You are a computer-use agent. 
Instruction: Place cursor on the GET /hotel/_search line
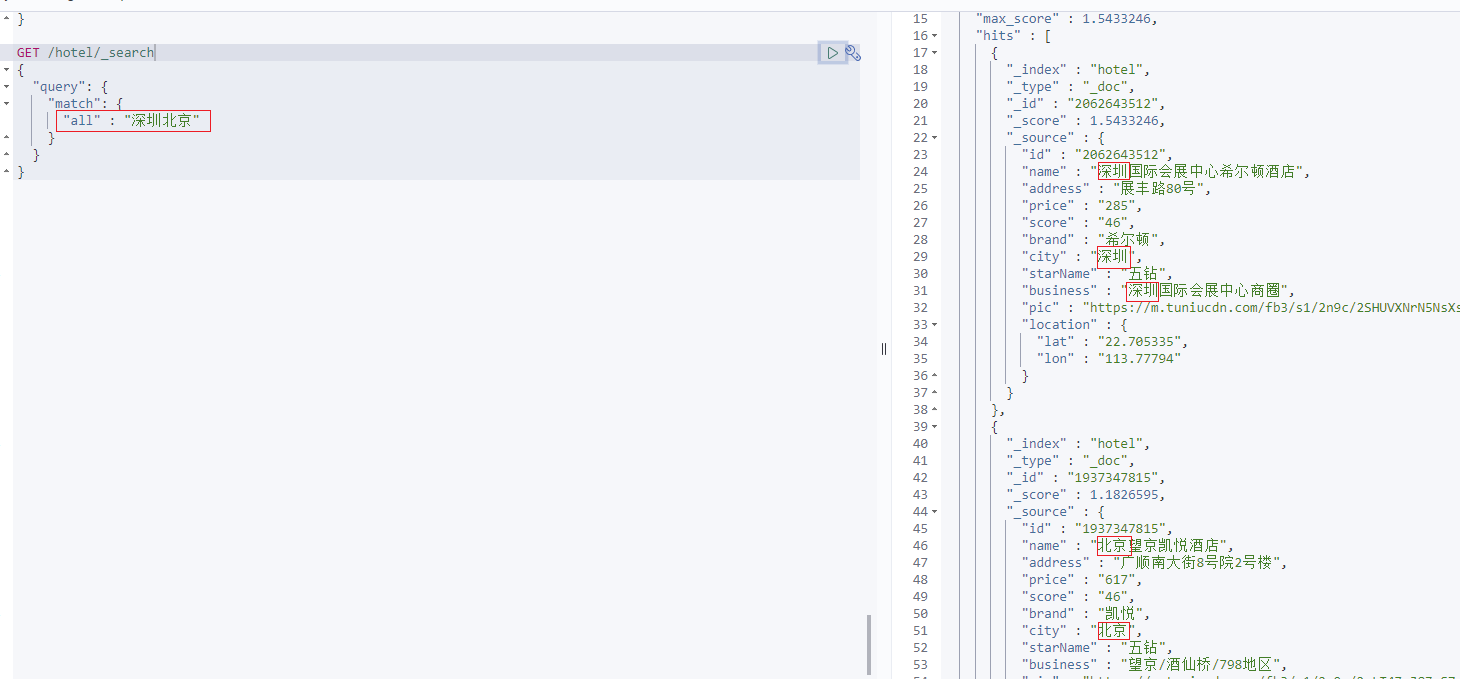[x=85, y=53]
